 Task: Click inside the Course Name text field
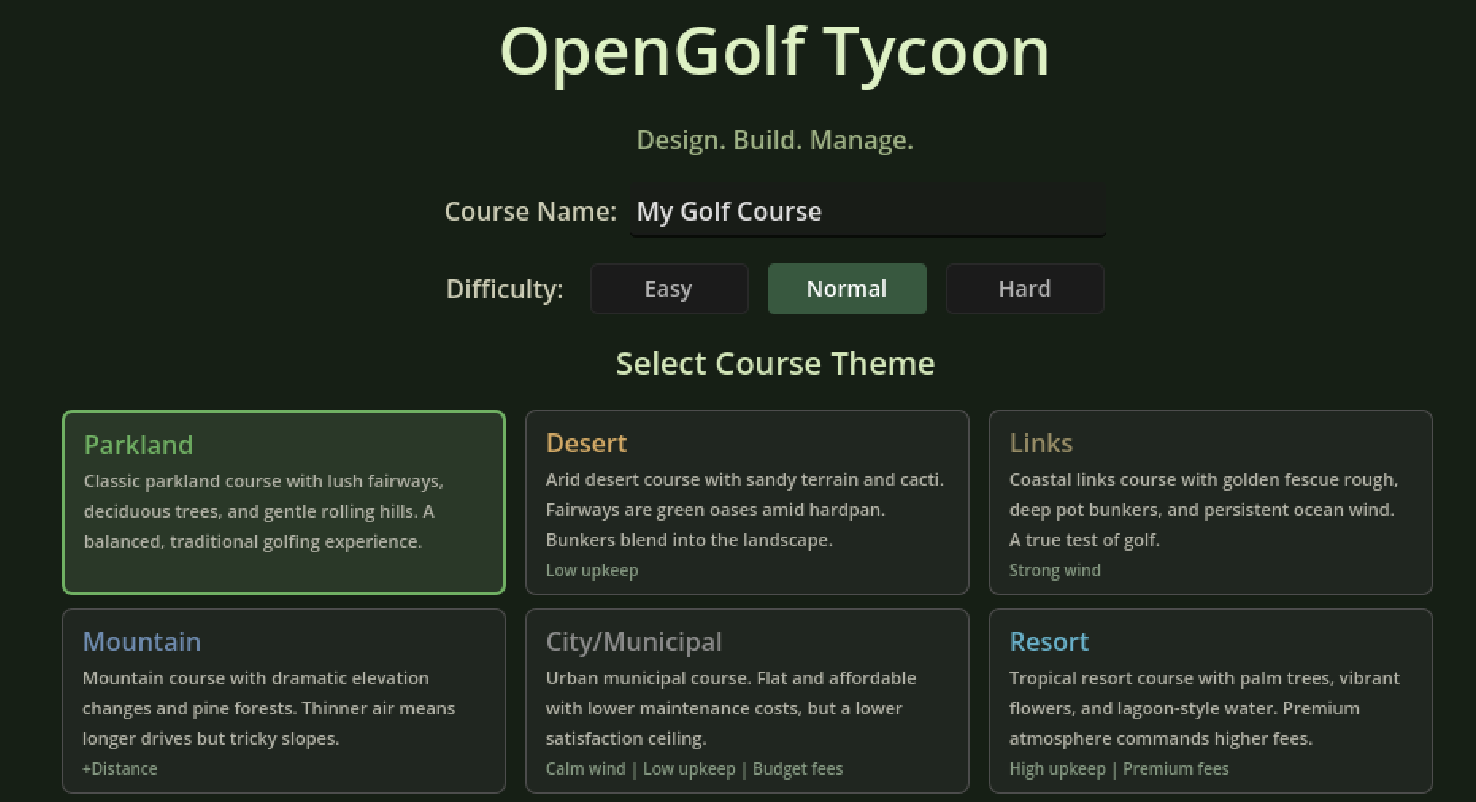coord(866,212)
